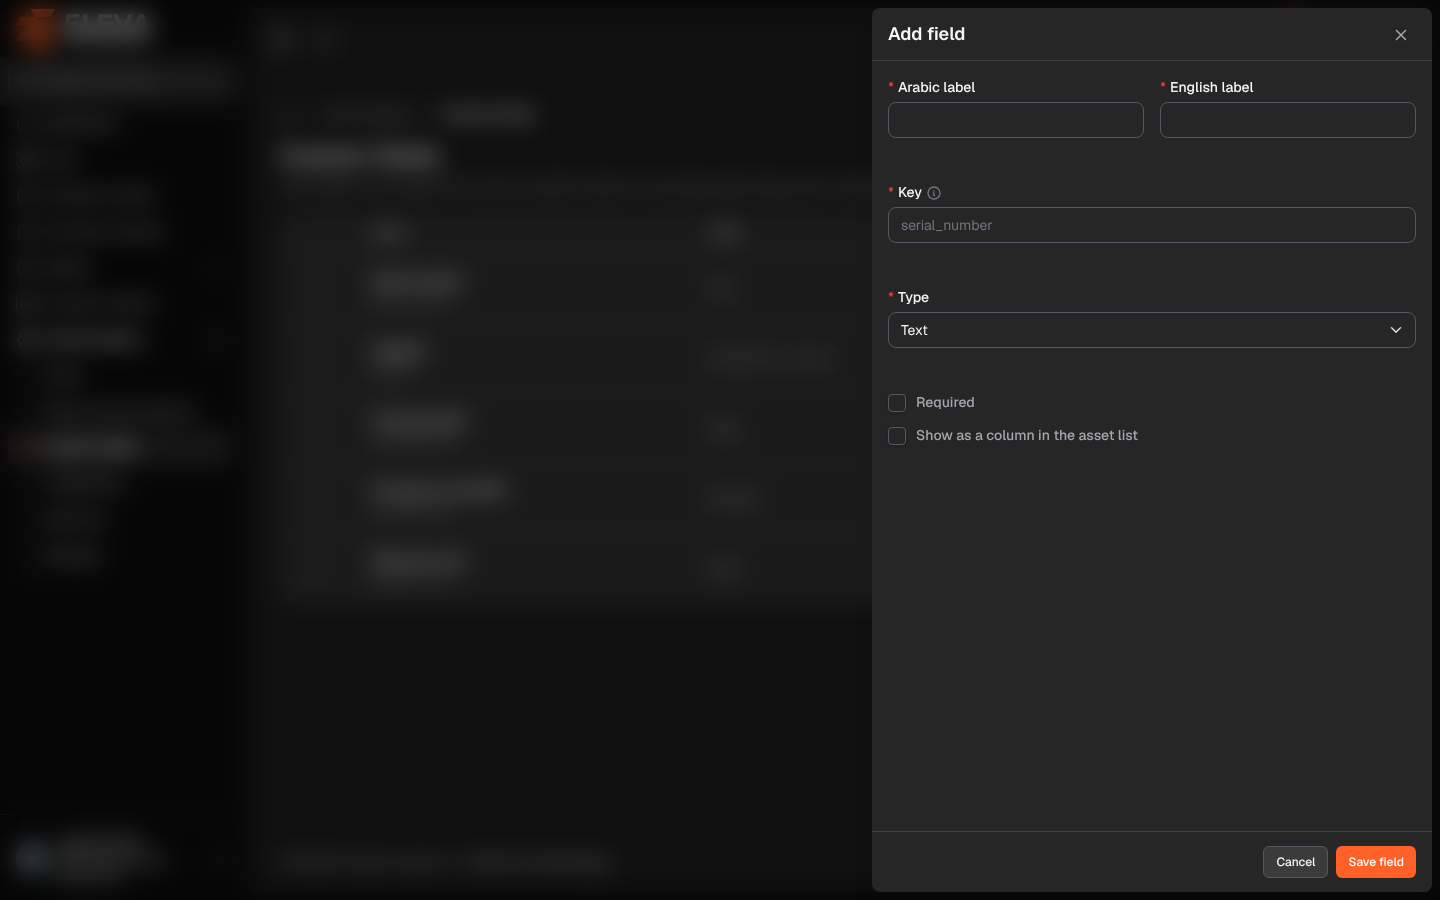1440x900 pixels.
Task: Click the orange Save field button
Action: (x=1376, y=862)
